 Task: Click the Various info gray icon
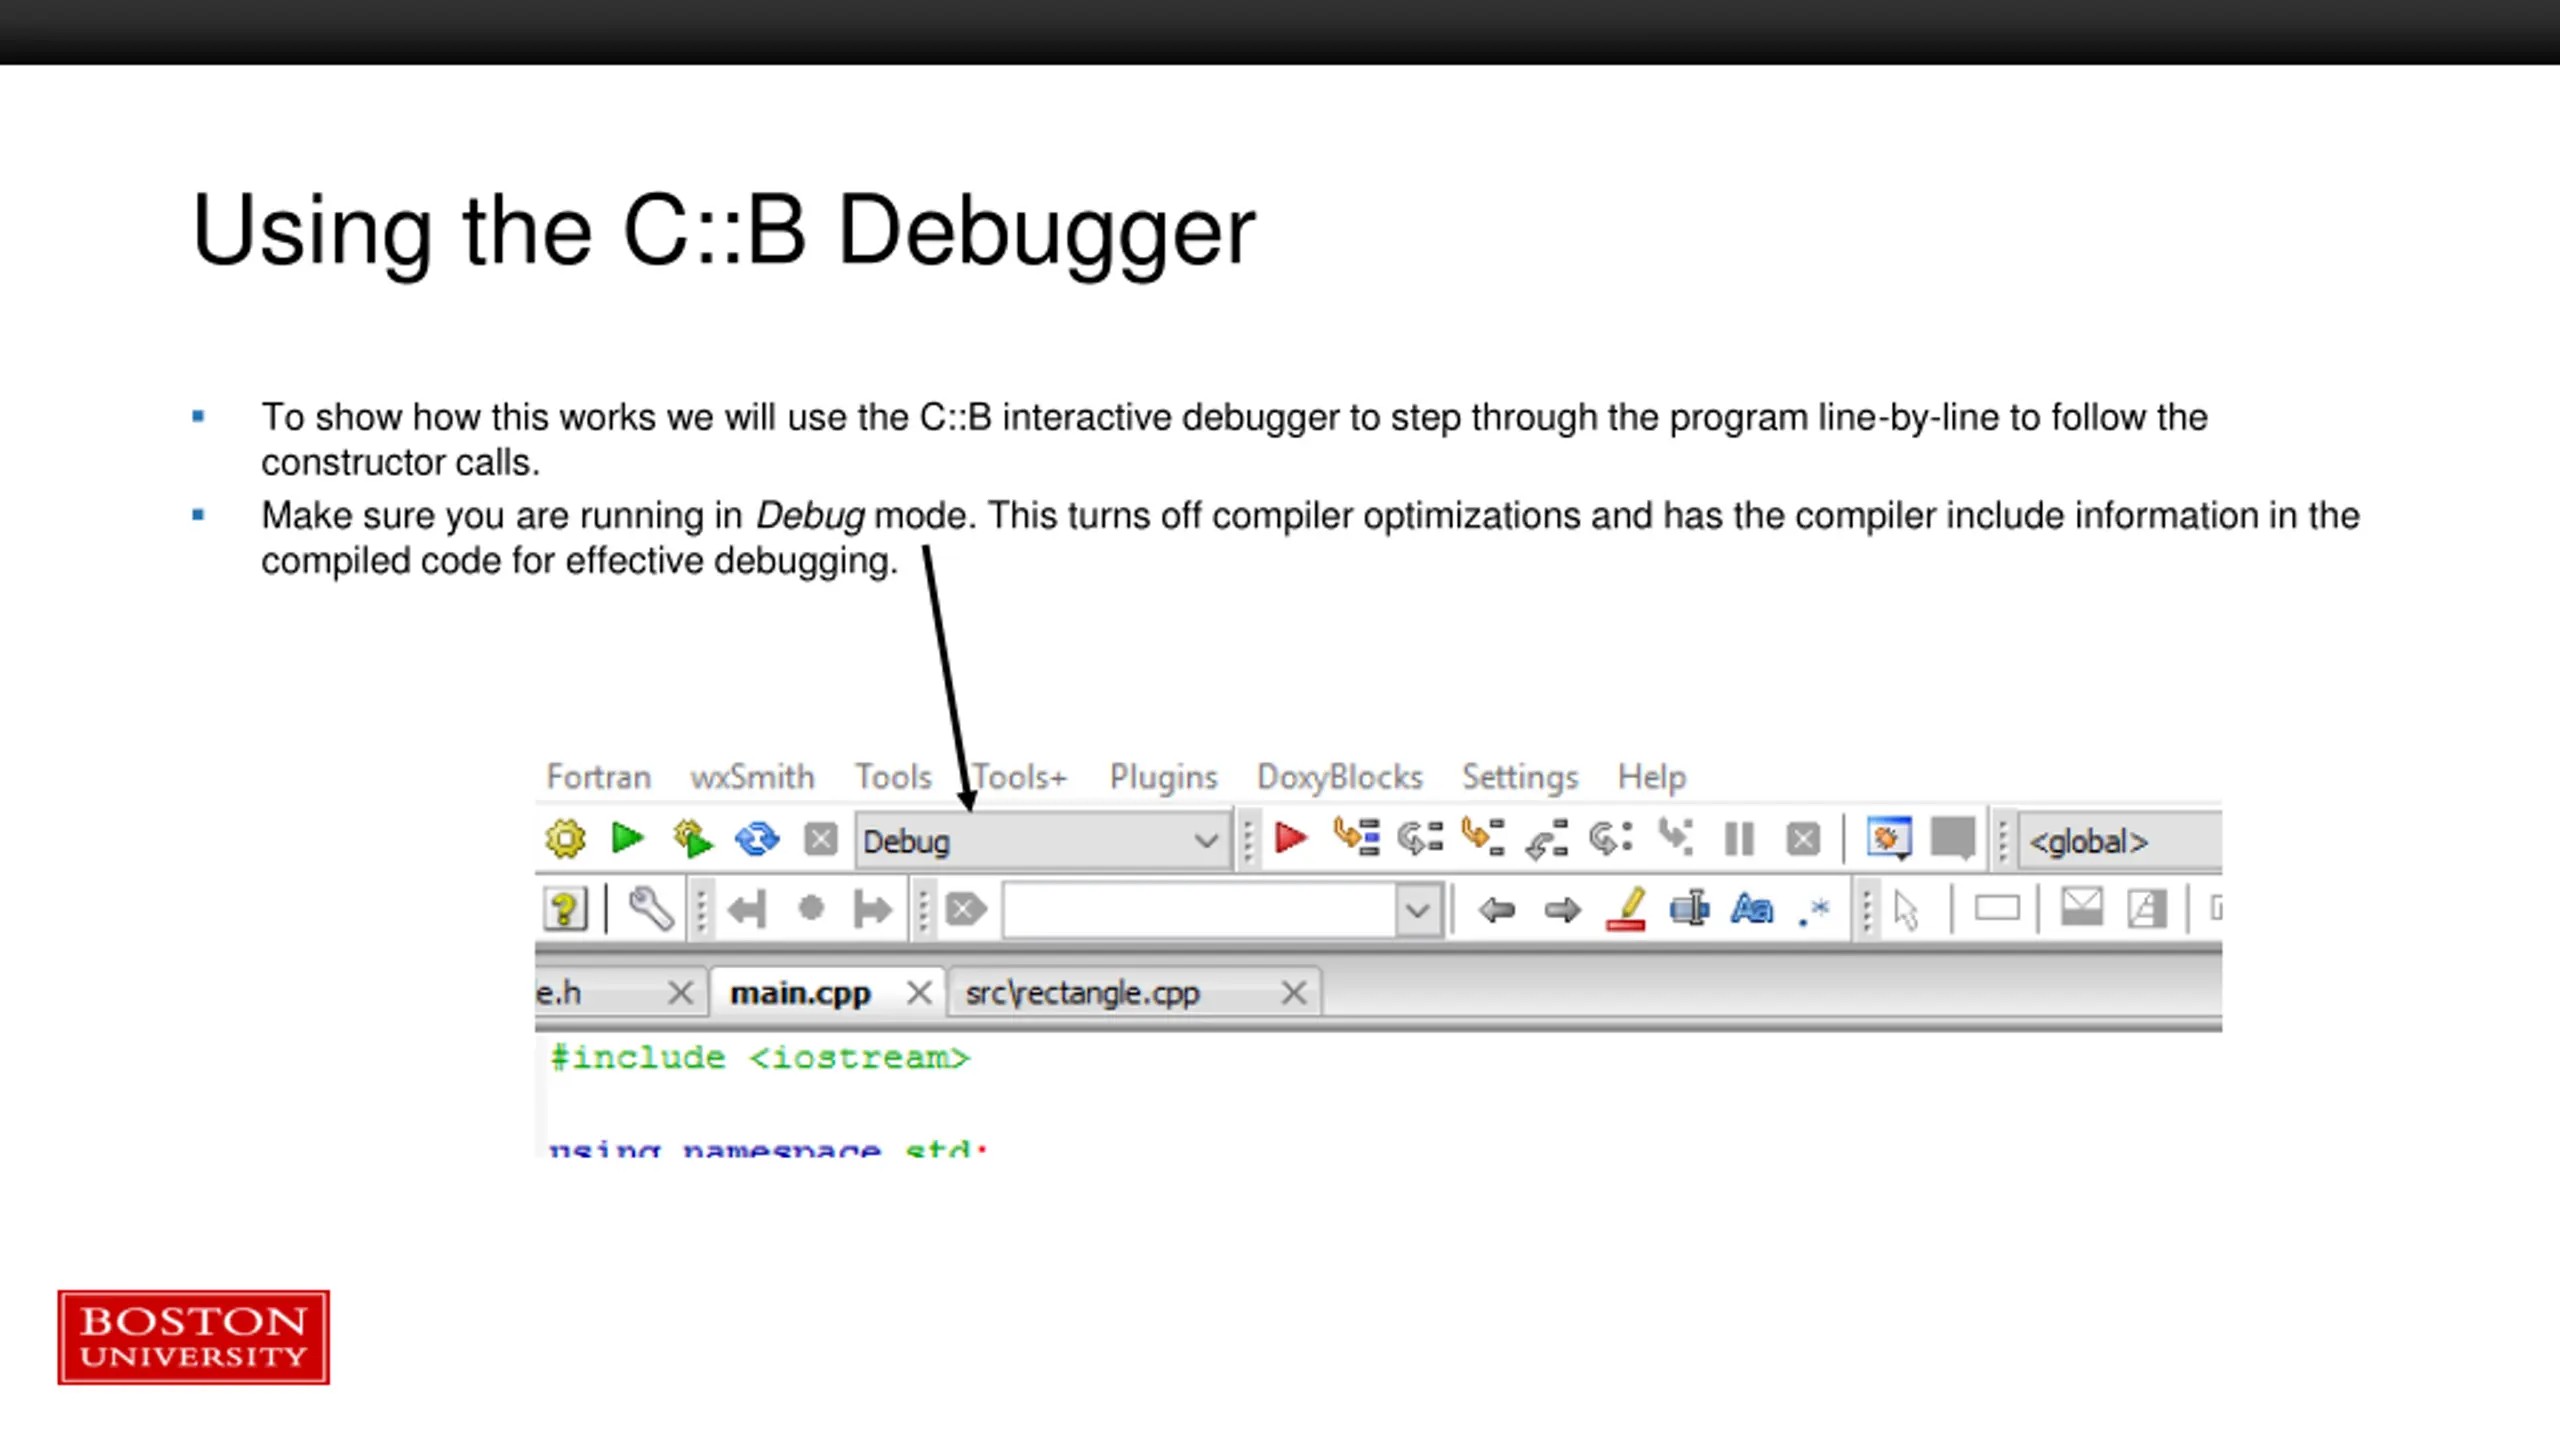pyautogui.click(x=1953, y=838)
